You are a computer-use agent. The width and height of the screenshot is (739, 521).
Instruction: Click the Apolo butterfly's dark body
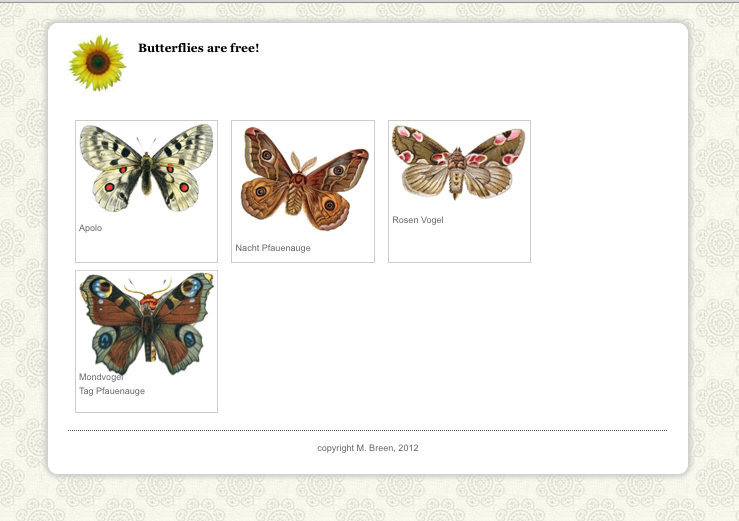point(147,172)
